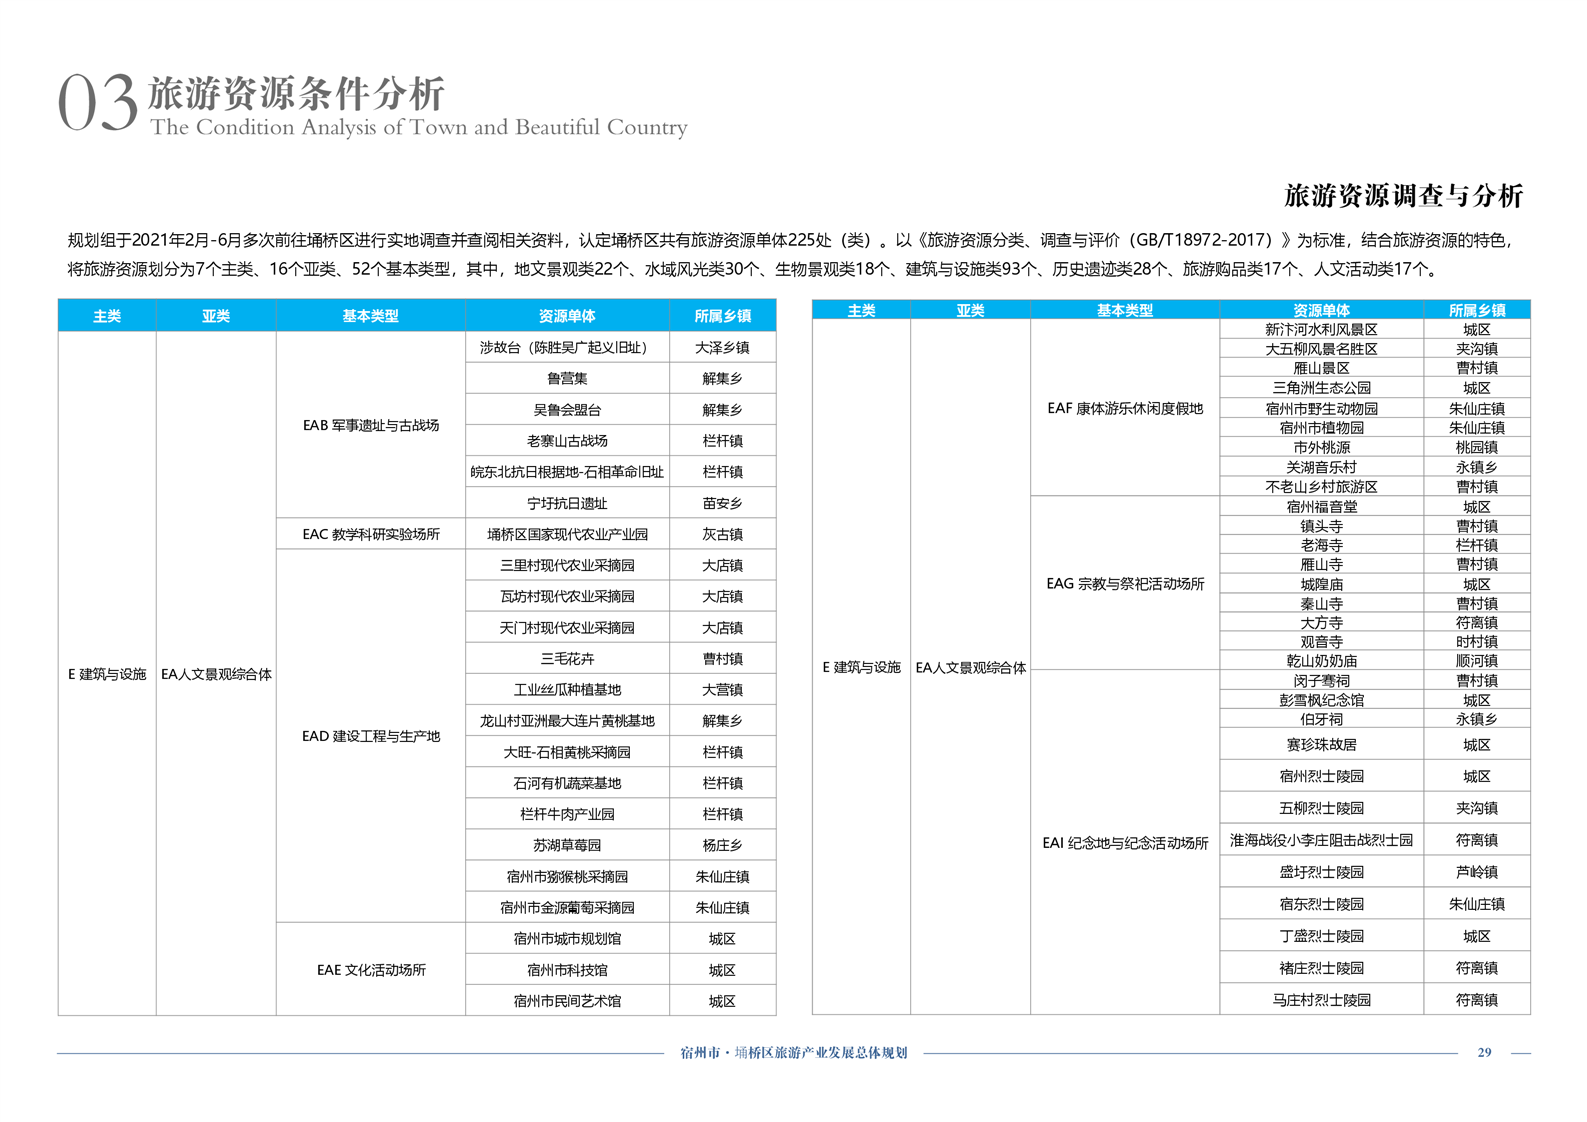The image size is (1587, 1122).
Task: Click the EAC 教学科研实验场所 cell
Action: coord(370,534)
